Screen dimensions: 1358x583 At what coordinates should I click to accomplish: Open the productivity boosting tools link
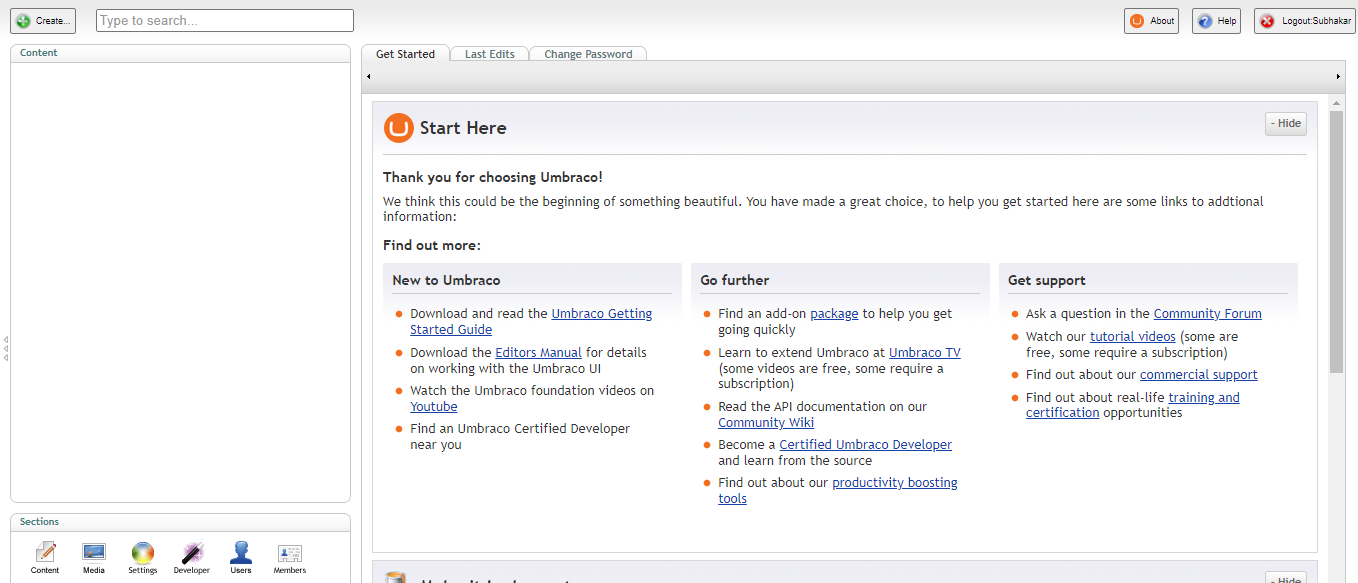(838, 490)
